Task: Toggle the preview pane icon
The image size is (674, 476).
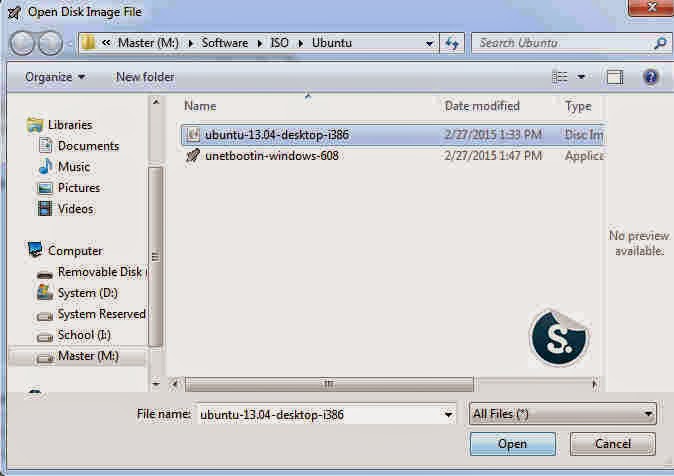Action: click(x=615, y=77)
